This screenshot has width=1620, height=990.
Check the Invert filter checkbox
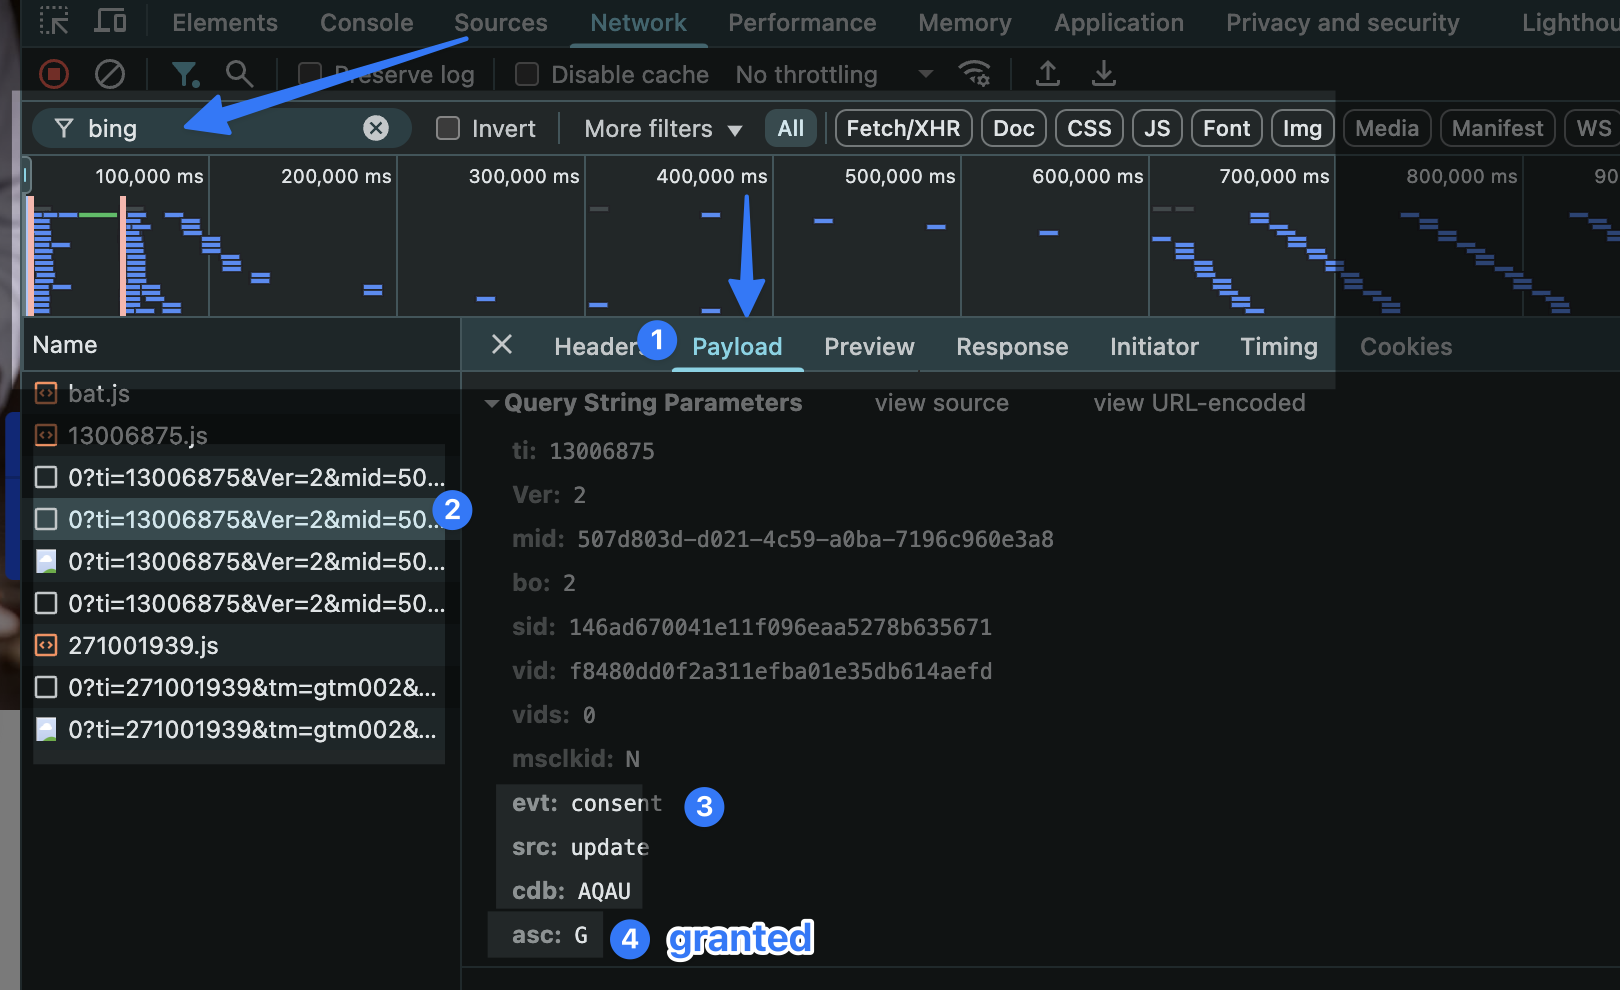[448, 128]
